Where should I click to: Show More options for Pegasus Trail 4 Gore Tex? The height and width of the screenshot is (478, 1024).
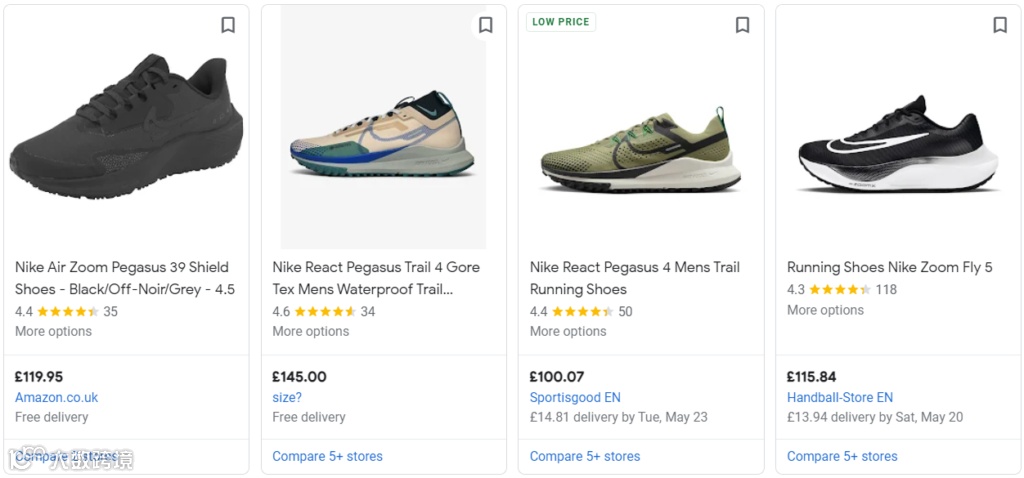pyautogui.click(x=311, y=331)
